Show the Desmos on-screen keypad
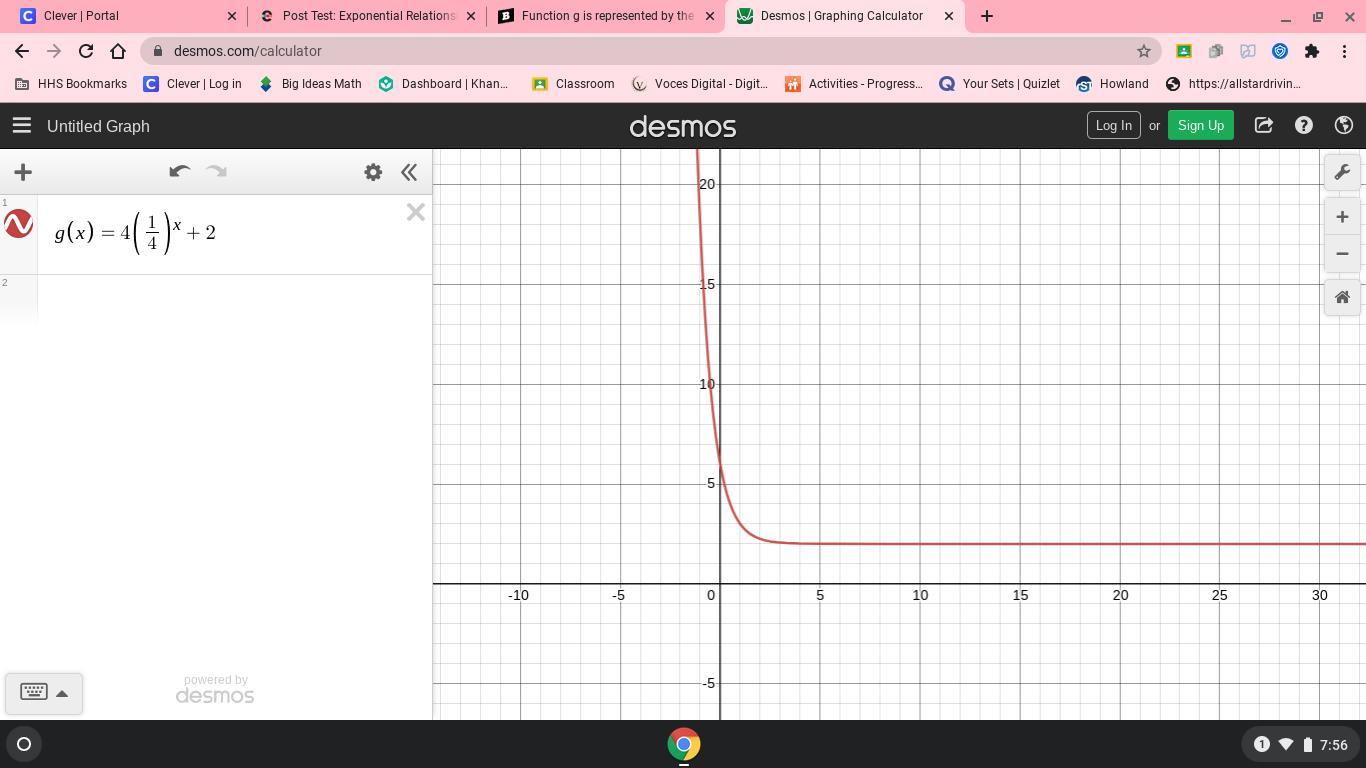Image resolution: width=1366 pixels, height=768 pixels. 44,693
